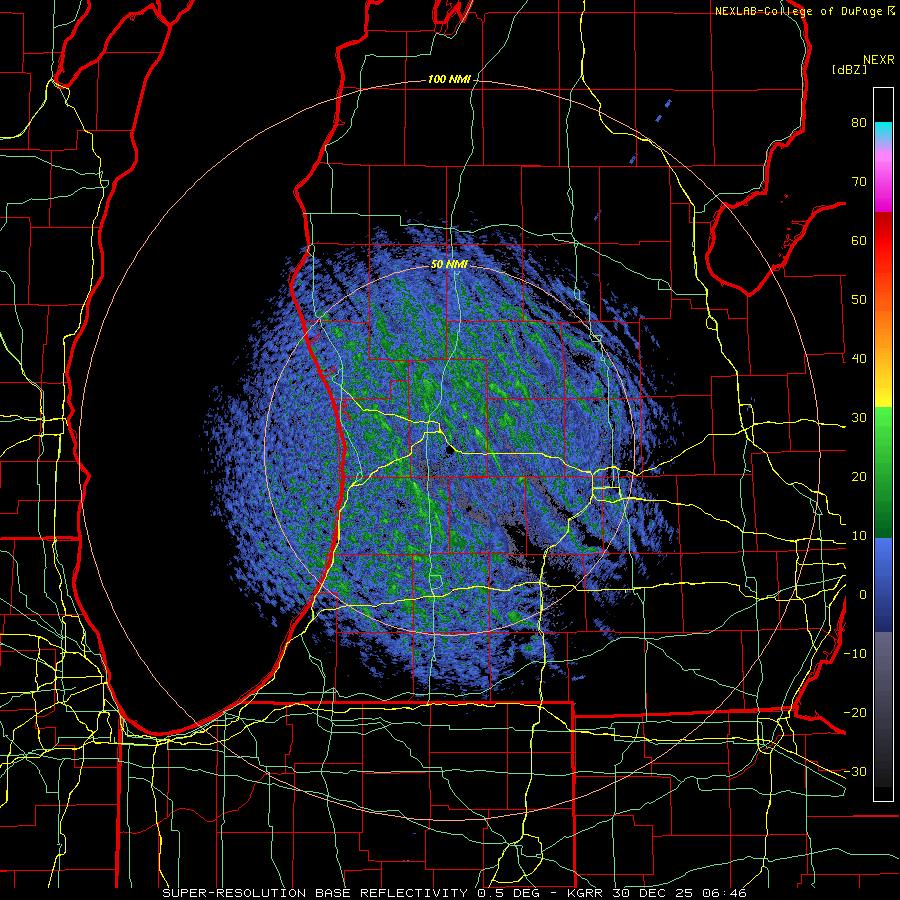Image resolution: width=900 pixels, height=900 pixels.
Task: Click the -30 dBZ scale value
Action: 855,771
